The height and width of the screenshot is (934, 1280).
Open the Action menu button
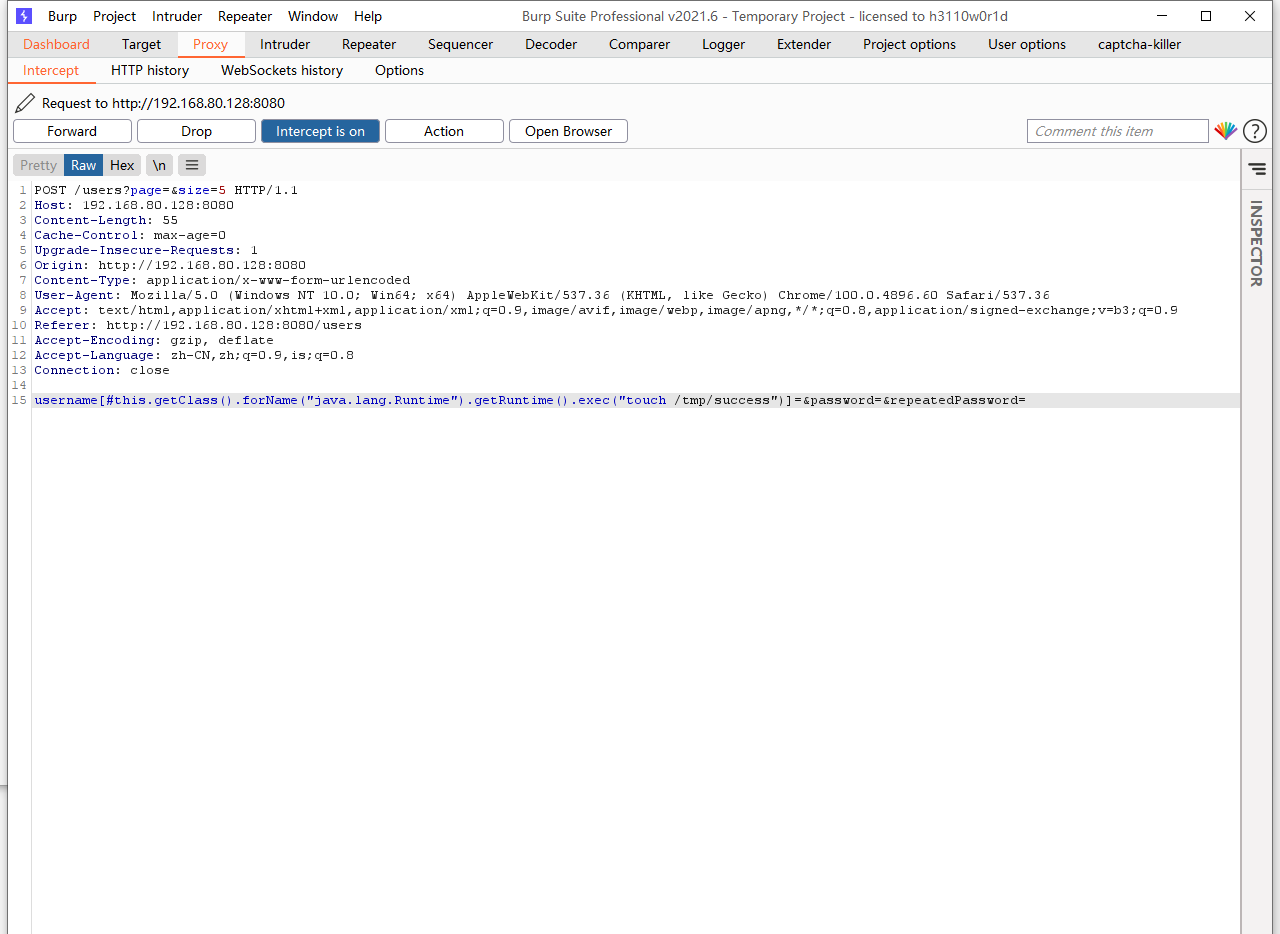[444, 131]
